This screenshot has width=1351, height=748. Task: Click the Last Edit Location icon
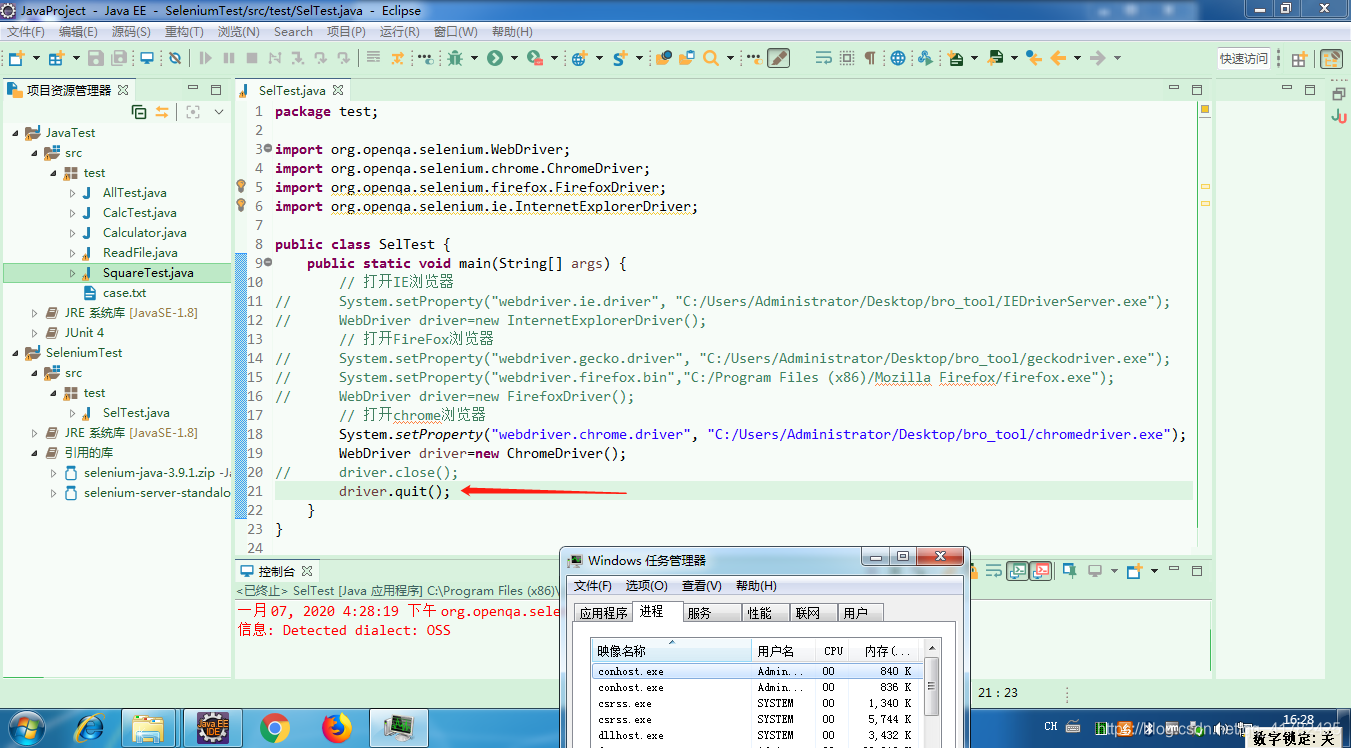[x=1035, y=58]
